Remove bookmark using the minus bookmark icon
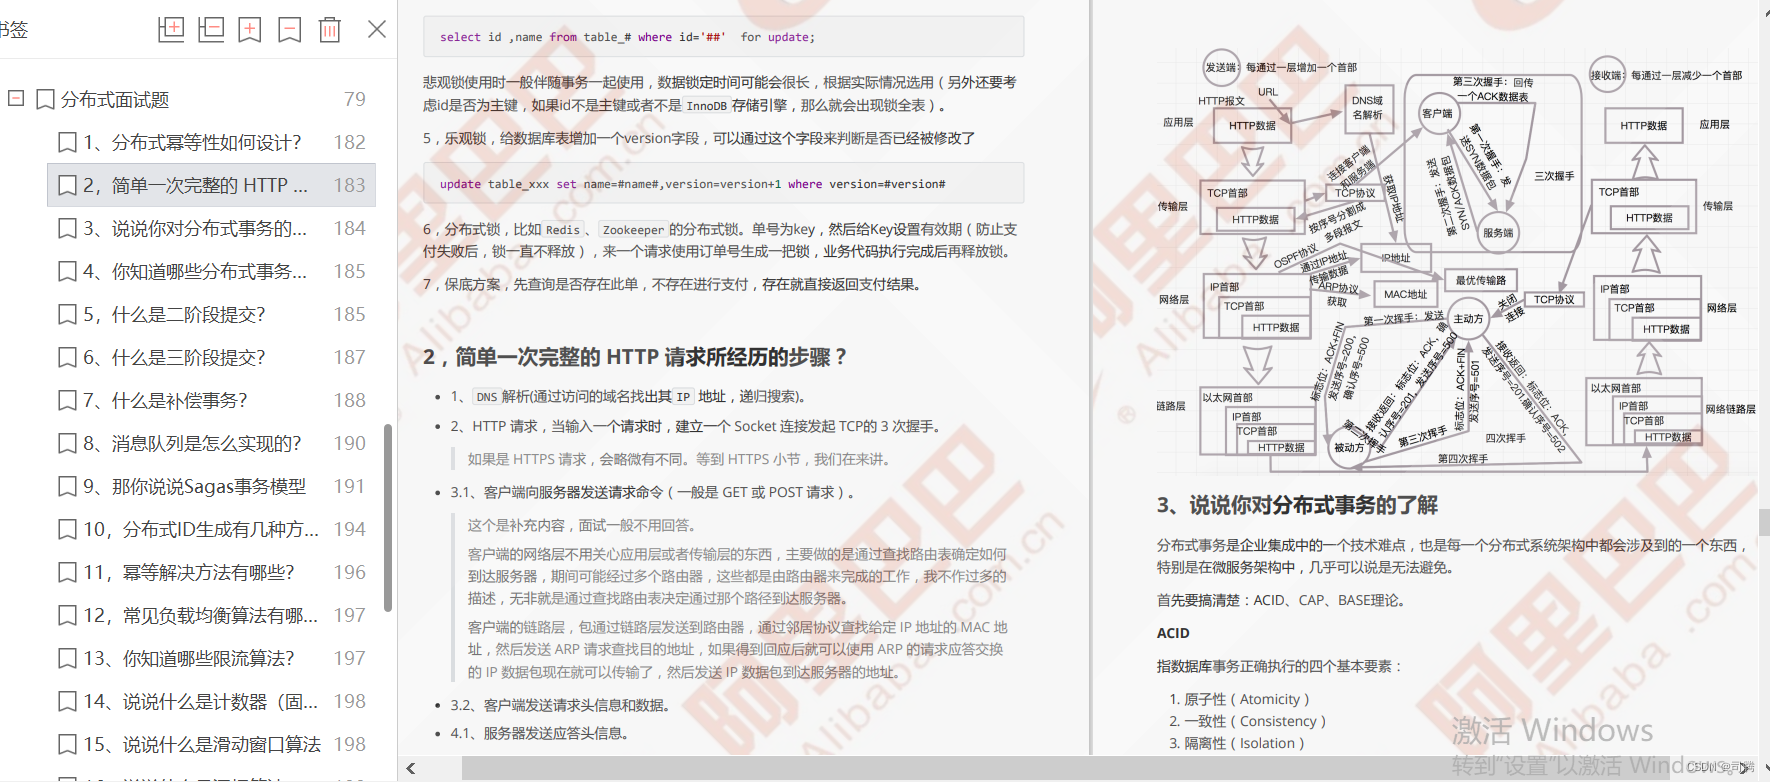 click(x=290, y=29)
